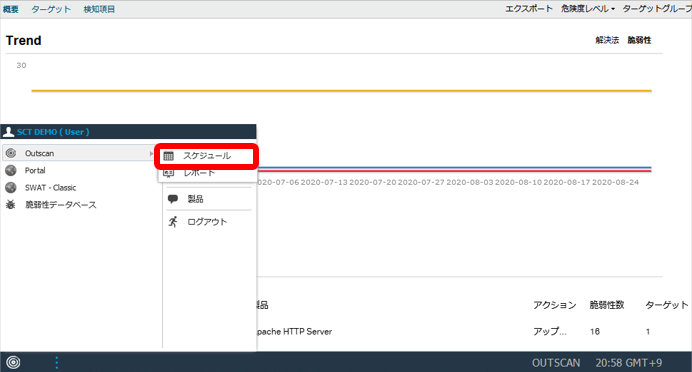
Task: Select the スケジュール menu entry
Action: pyautogui.click(x=206, y=156)
